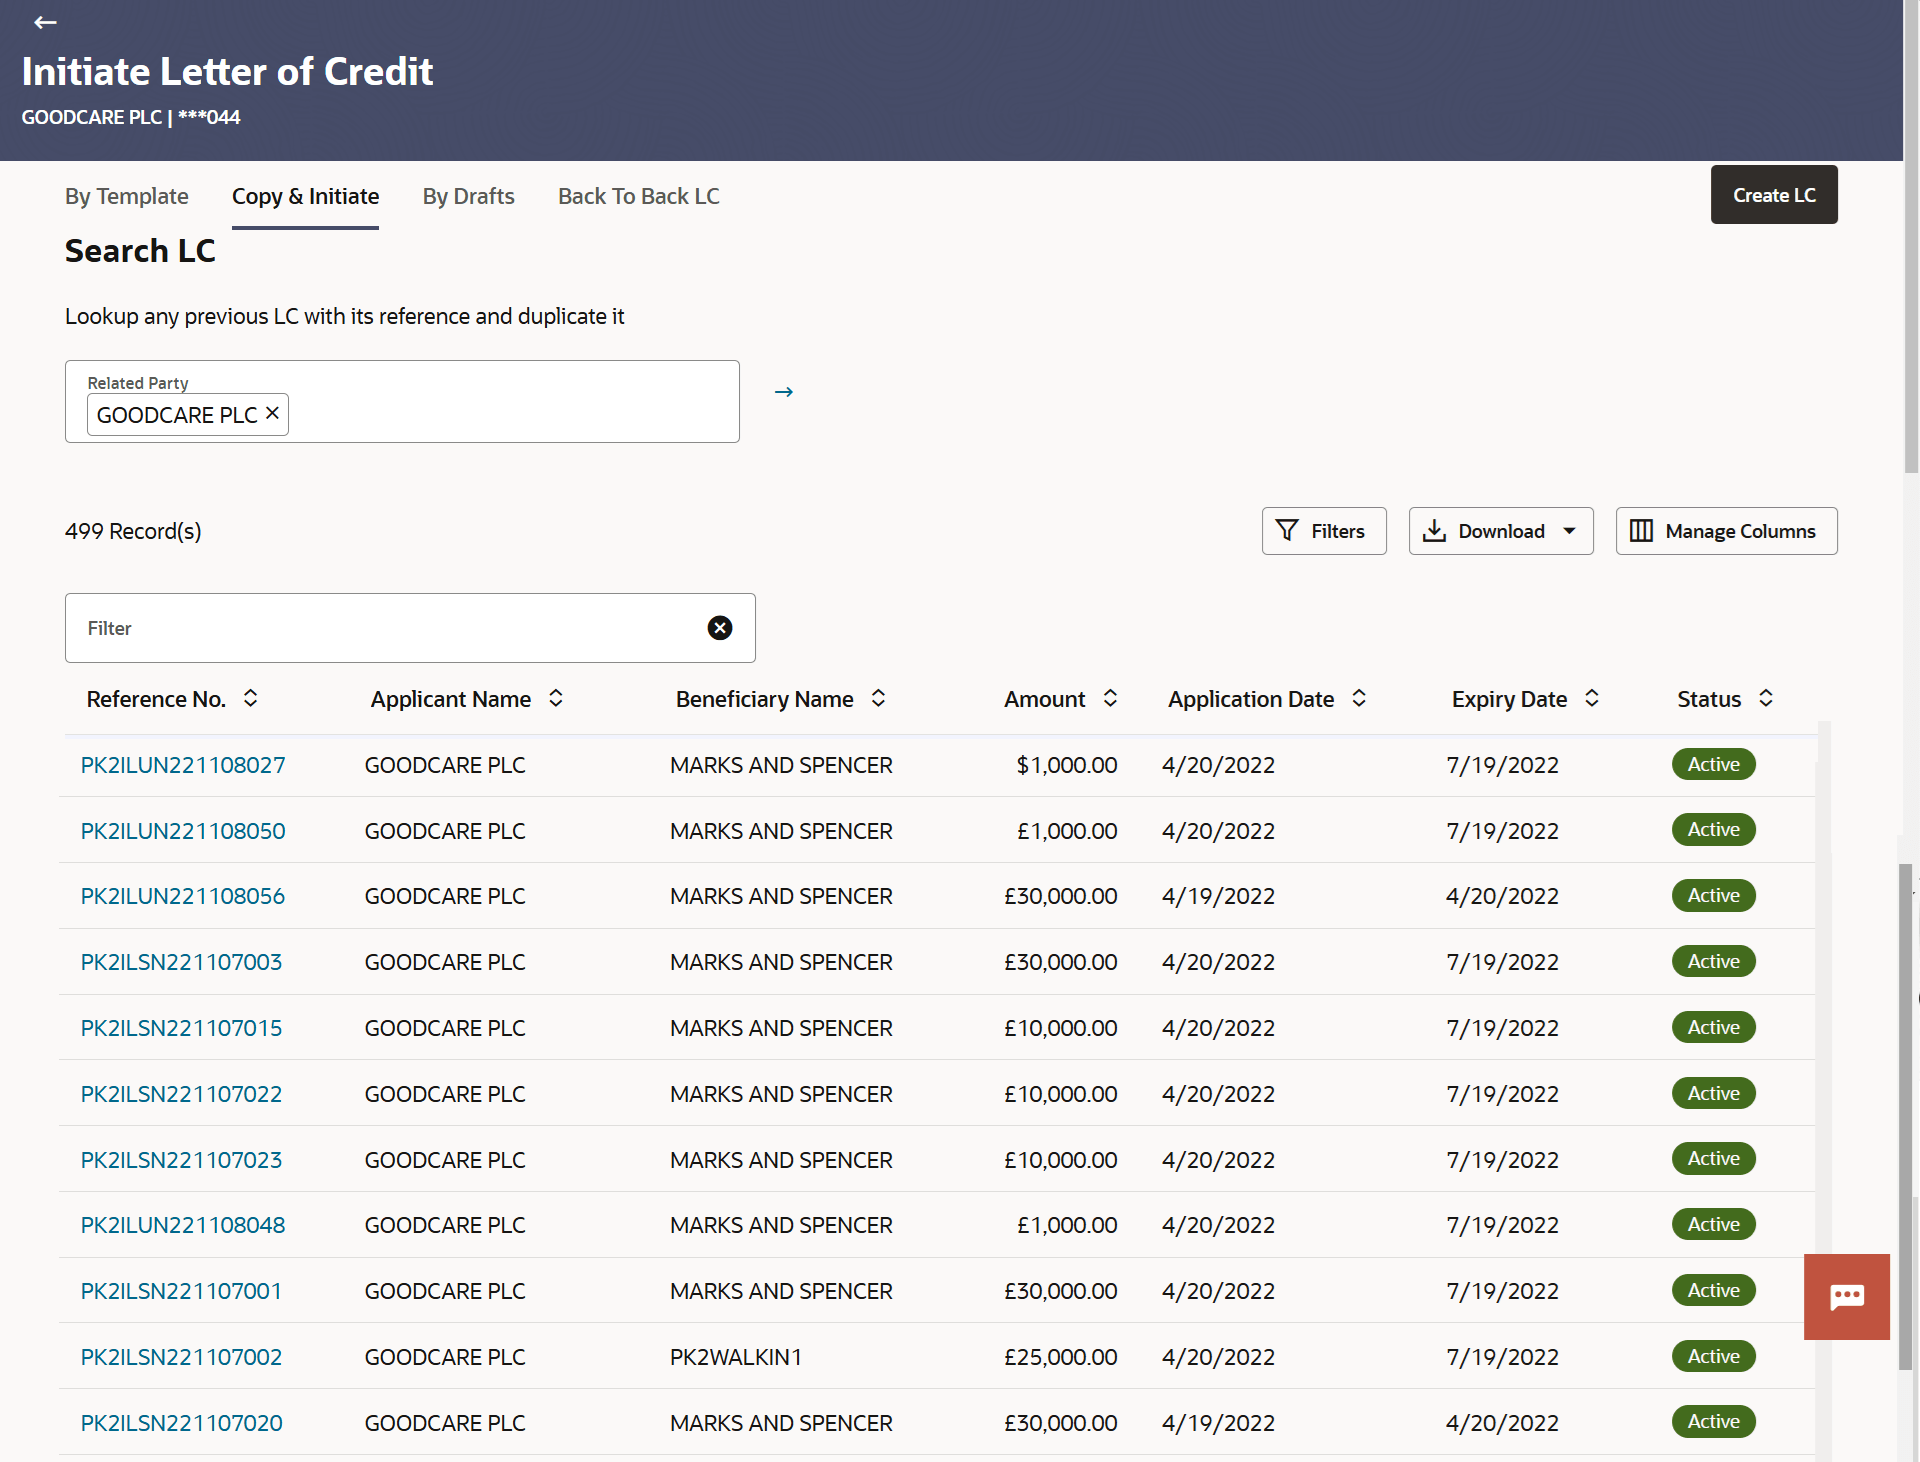This screenshot has width=1920, height=1462.
Task: Switch to By Template tab
Action: (126, 196)
